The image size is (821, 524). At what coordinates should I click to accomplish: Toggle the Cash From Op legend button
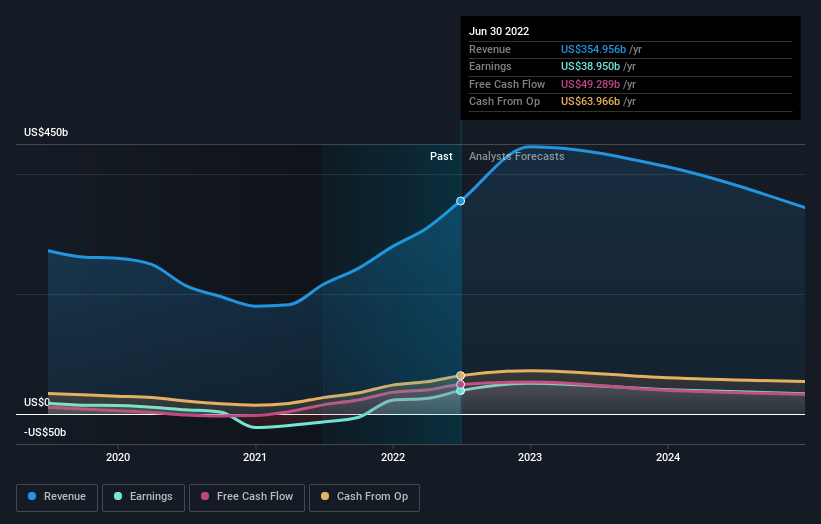point(364,497)
